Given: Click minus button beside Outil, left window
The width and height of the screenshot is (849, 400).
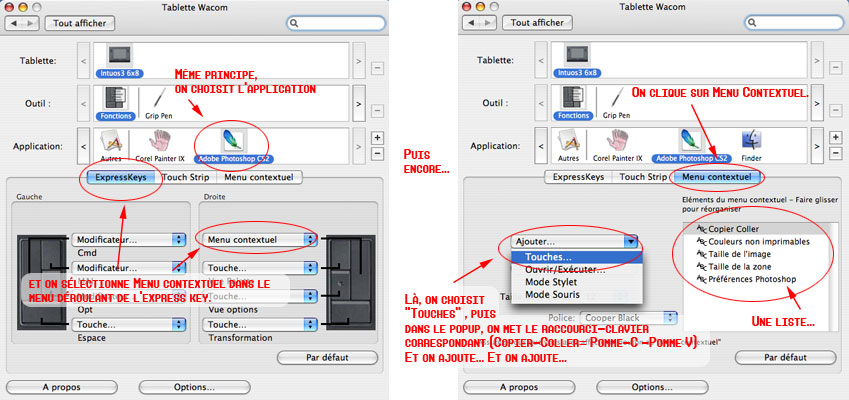Looking at the screenshot, I should coord(377,111).
